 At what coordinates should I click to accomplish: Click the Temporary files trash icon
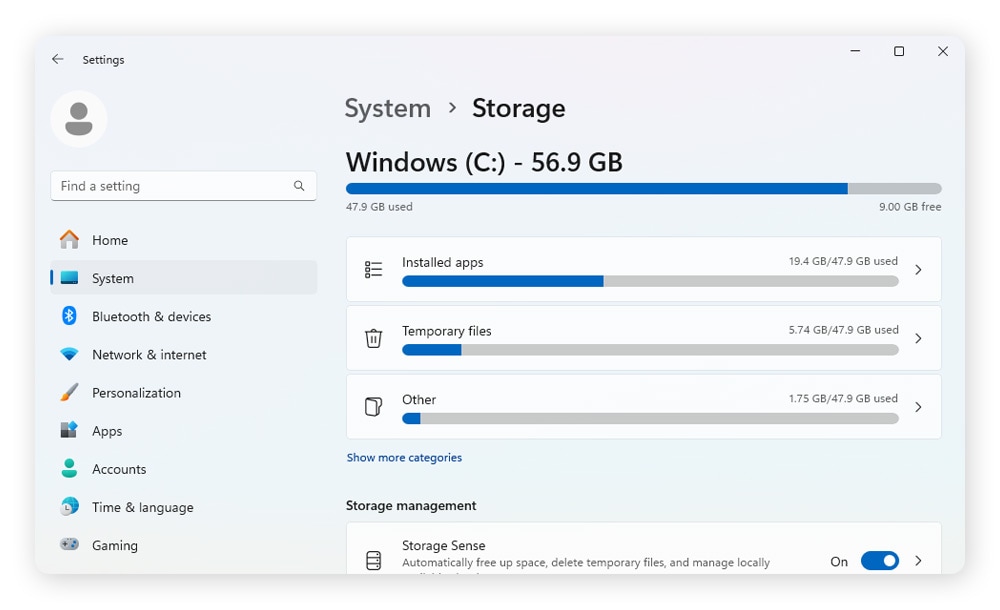coord(373,340)
